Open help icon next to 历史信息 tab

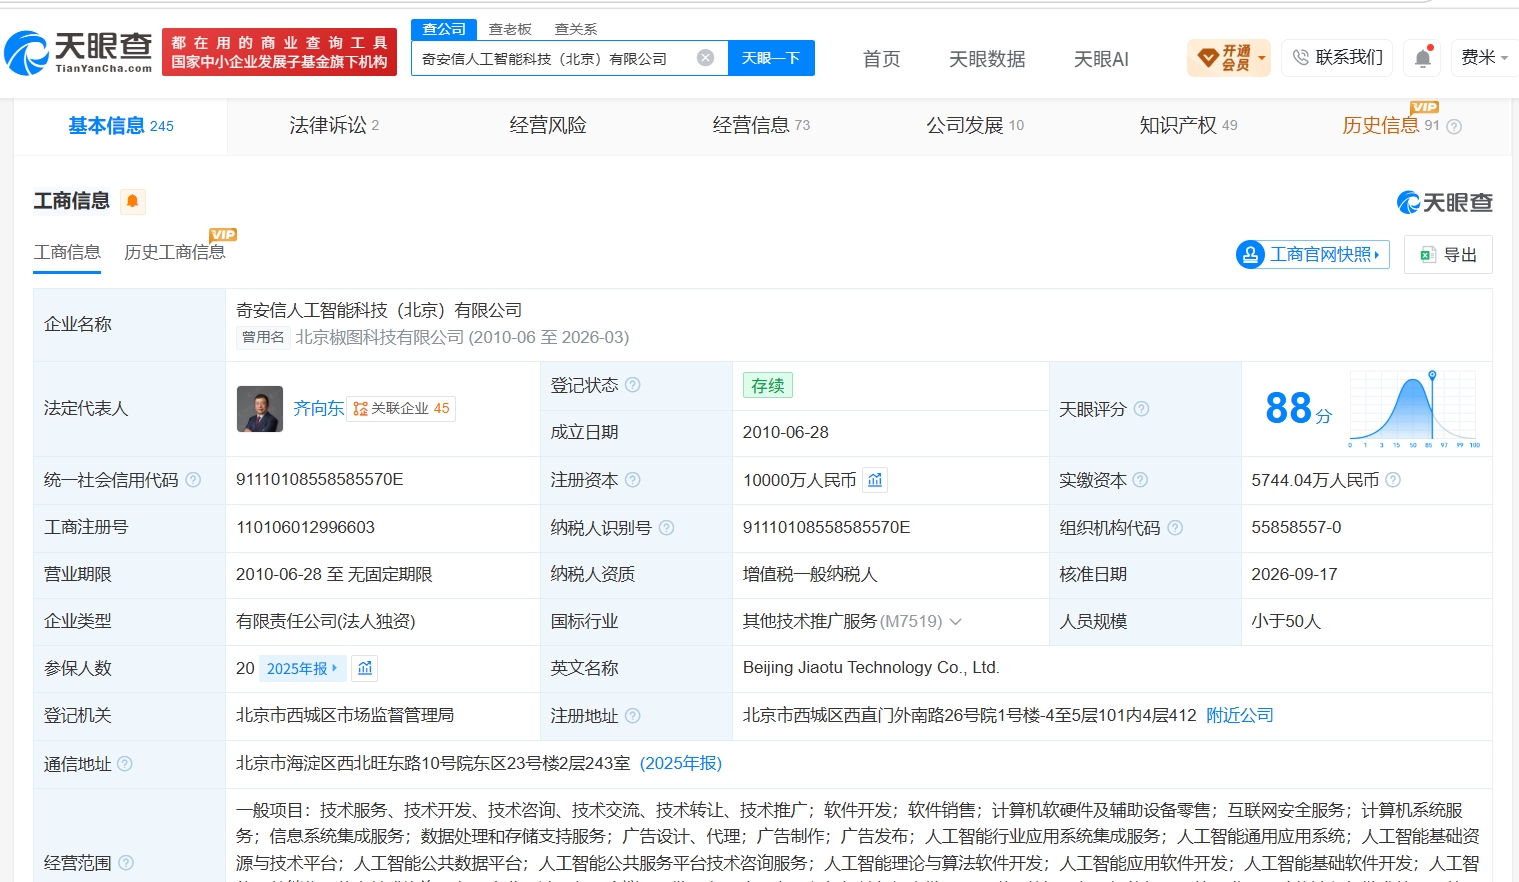click(x=1454, y=126)
